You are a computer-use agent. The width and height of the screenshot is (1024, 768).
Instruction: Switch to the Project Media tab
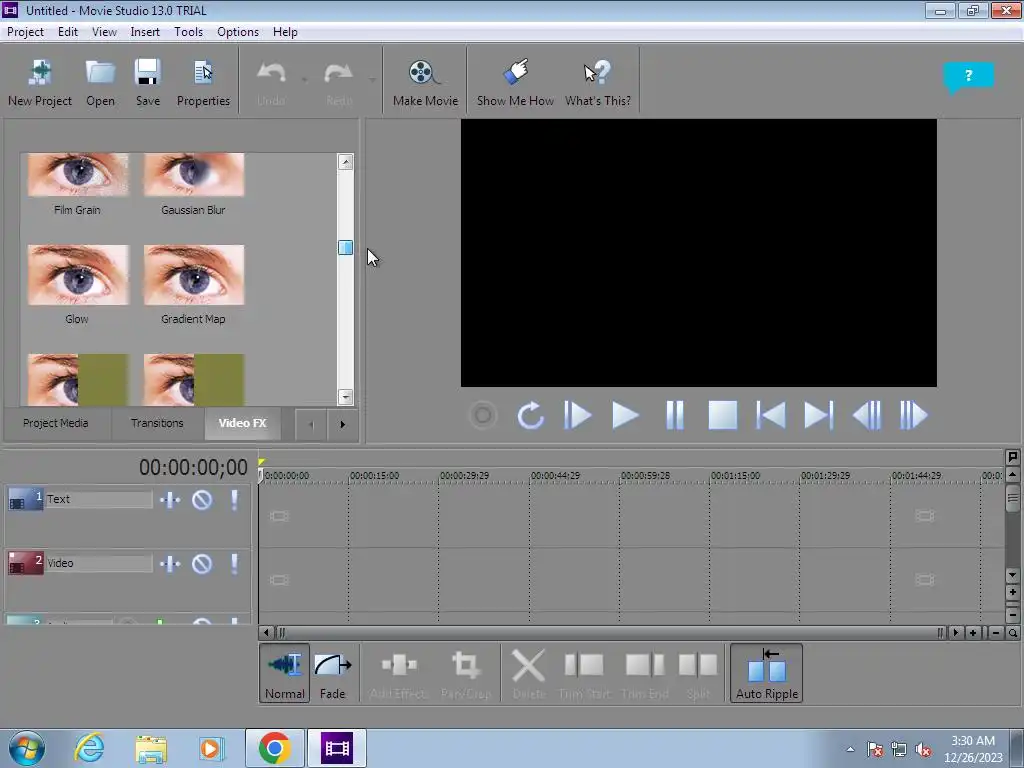(56, 423)
